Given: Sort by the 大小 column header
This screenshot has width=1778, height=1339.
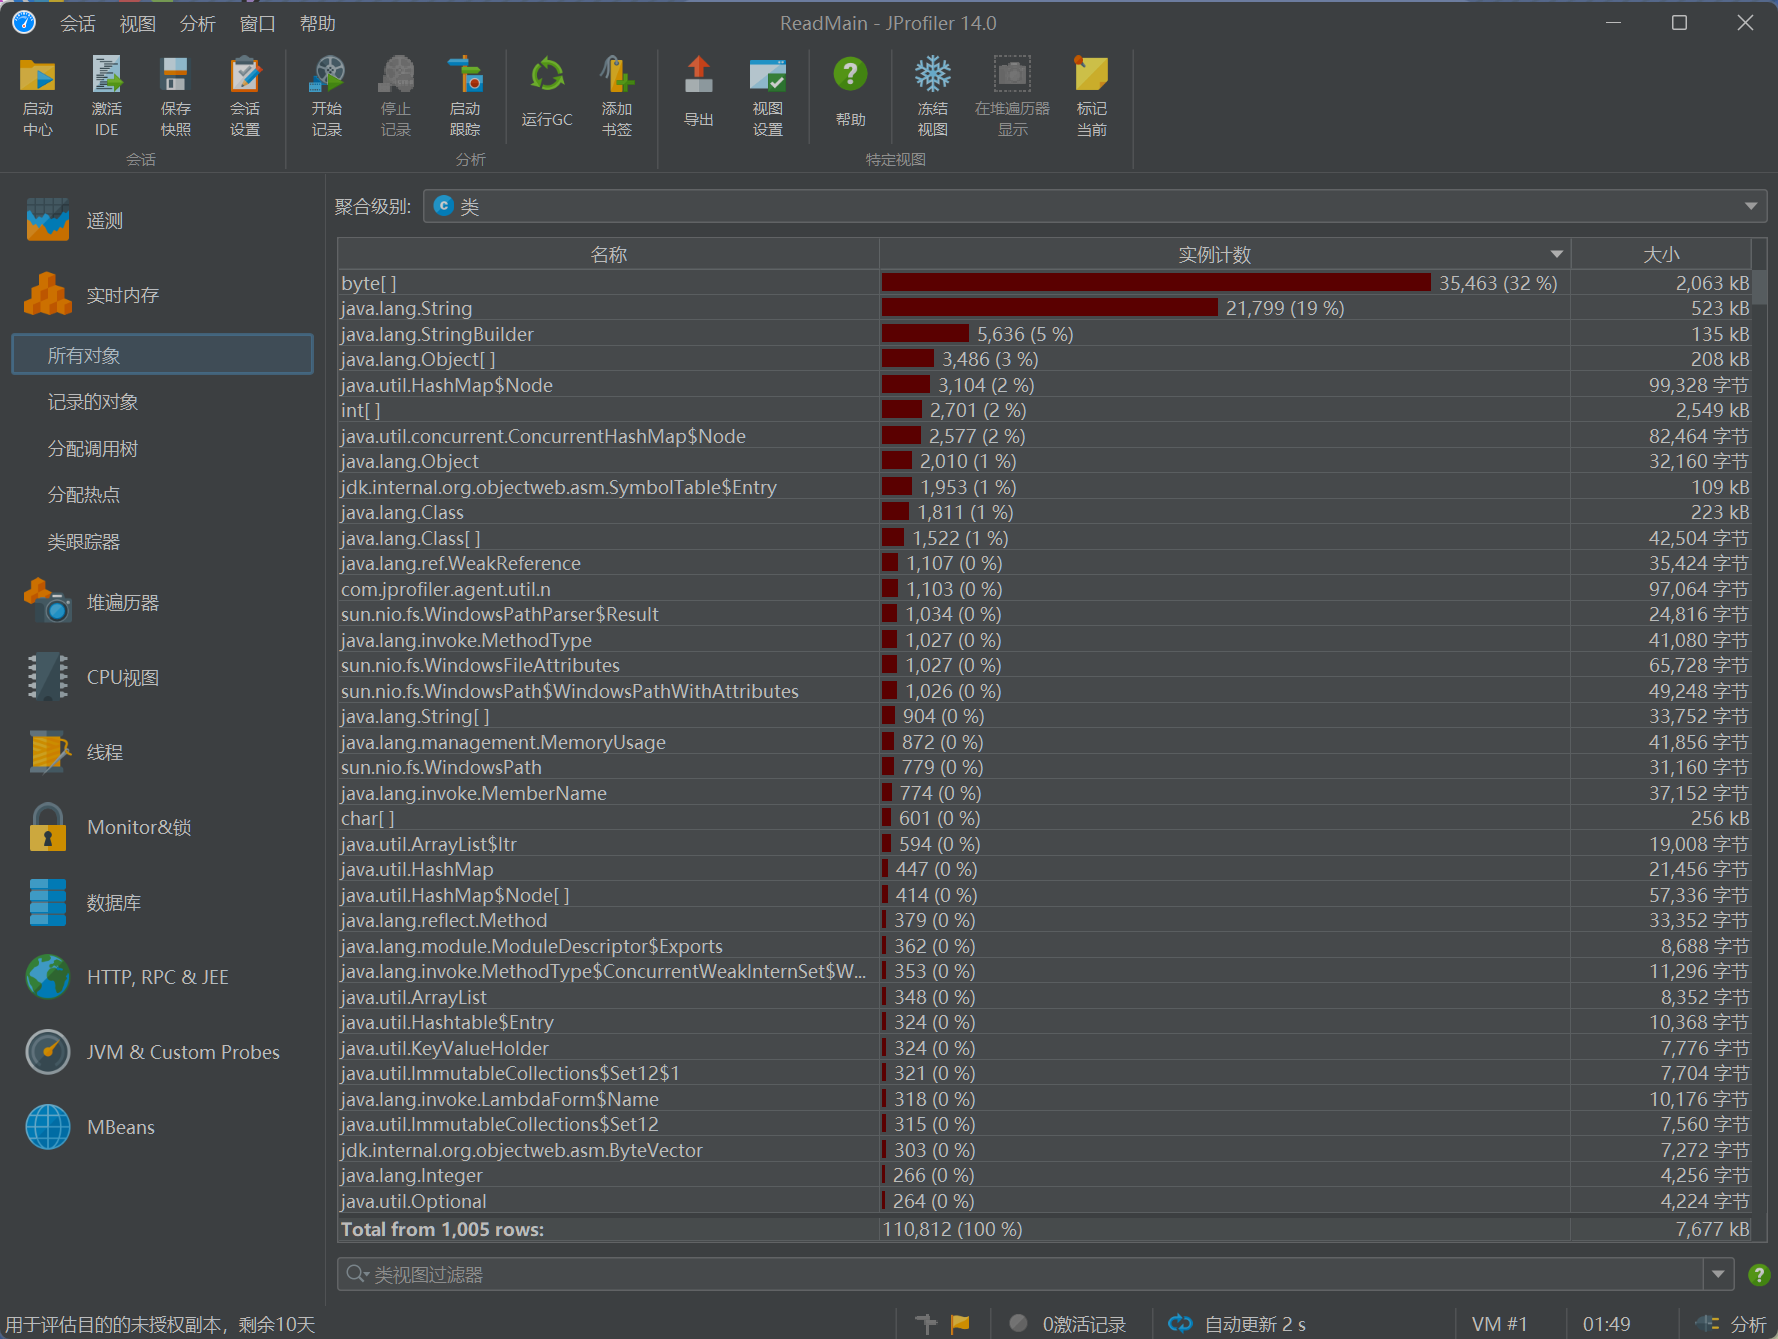Looking at the screenshot, I should [1661, 254].
